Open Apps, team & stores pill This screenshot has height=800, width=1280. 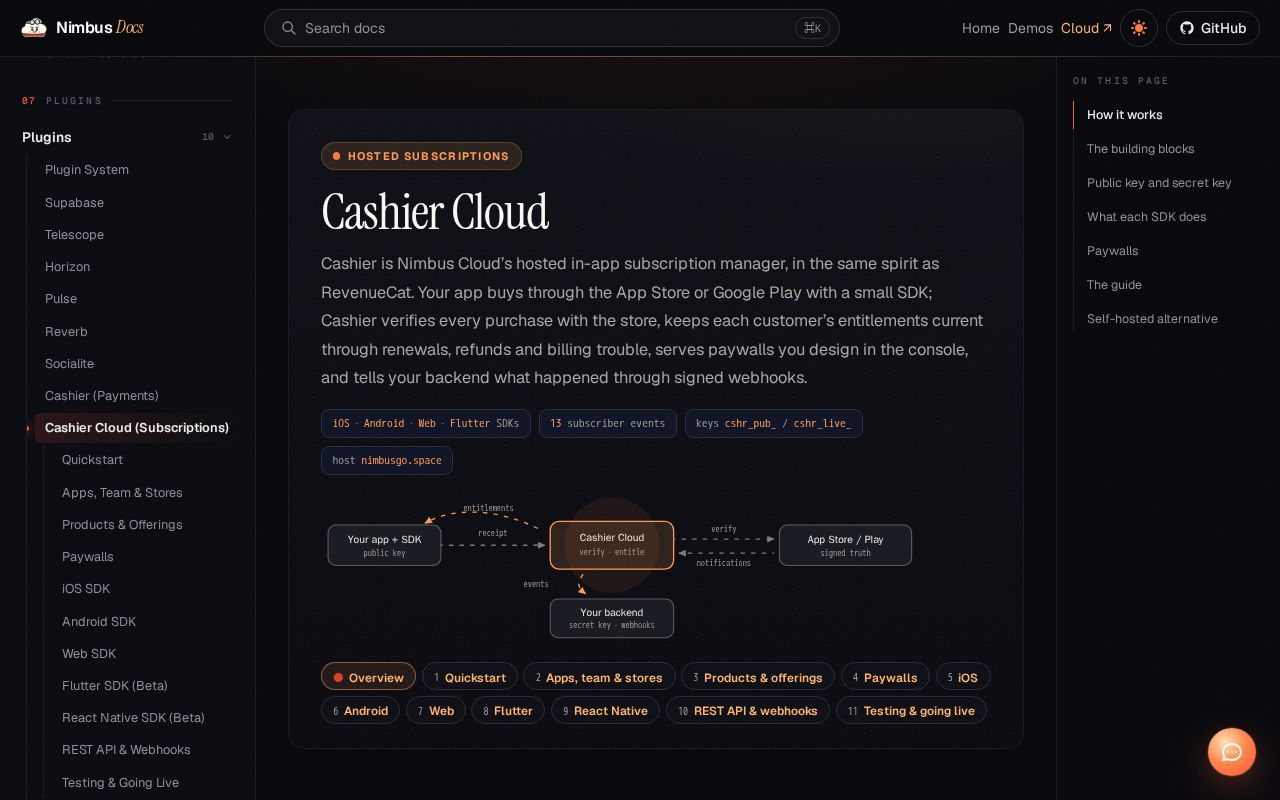pyautogui.click(x=599, y=677)
